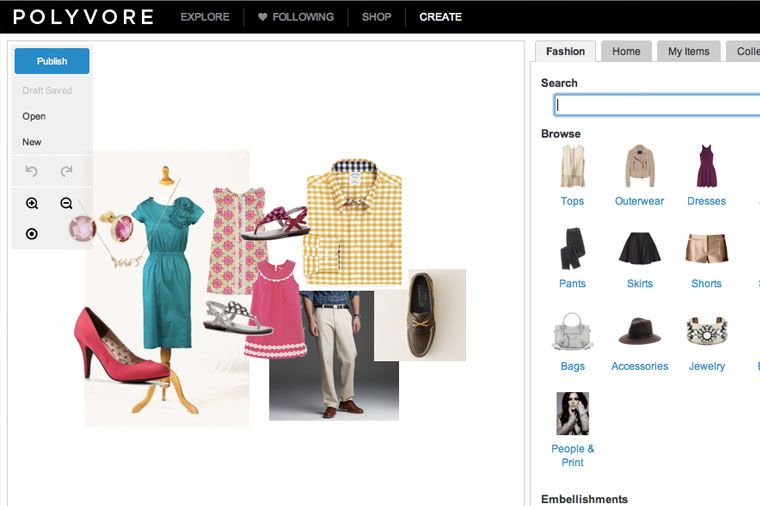The image size is (760, 506).
Task: Click the Embellishments heading
Action: pos(585,499)
